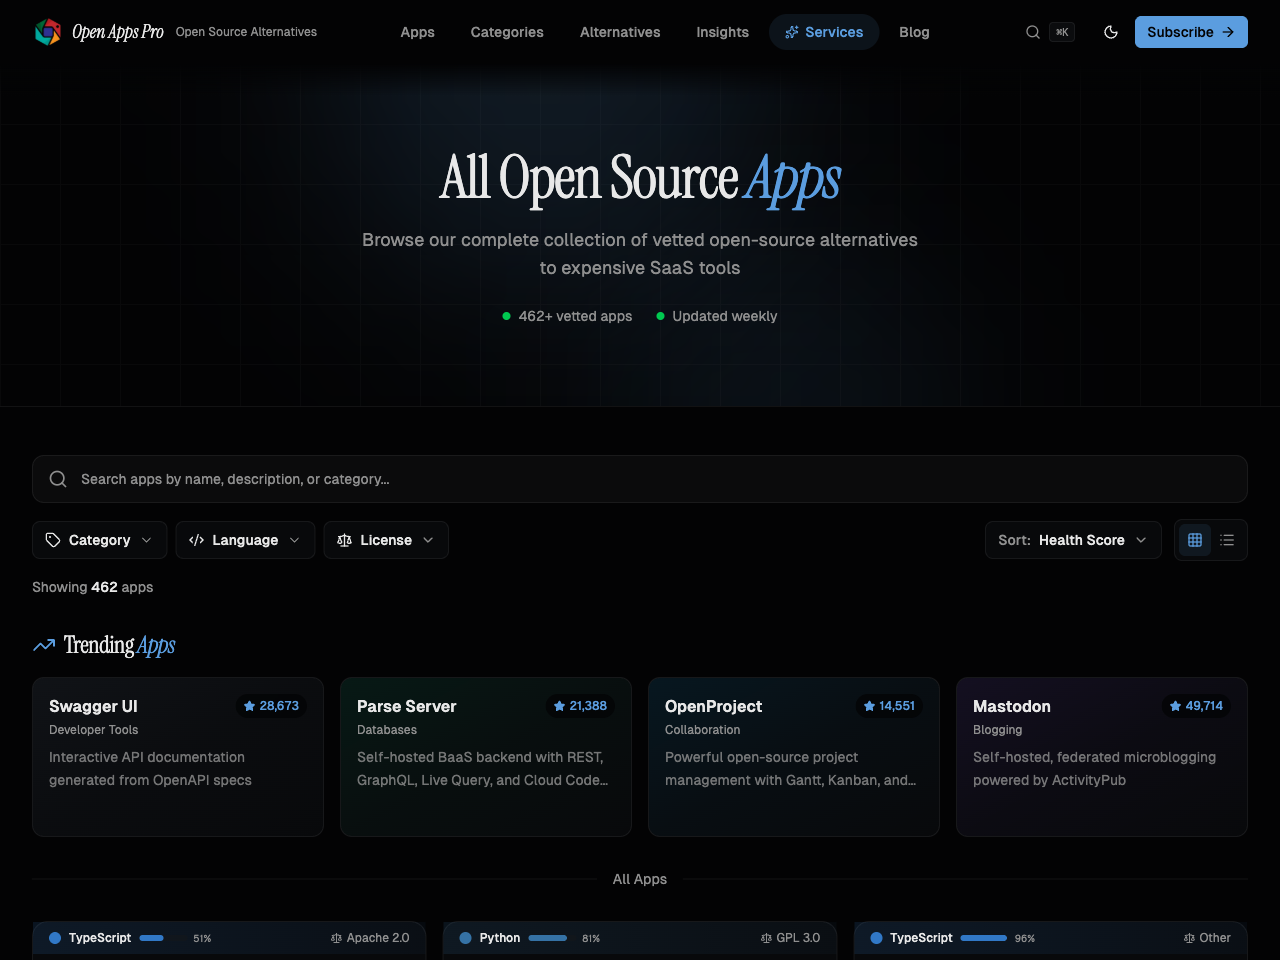Focus the Search apps by name field
This screenshot has height=960, width=1280.
(x=640, y=479)
